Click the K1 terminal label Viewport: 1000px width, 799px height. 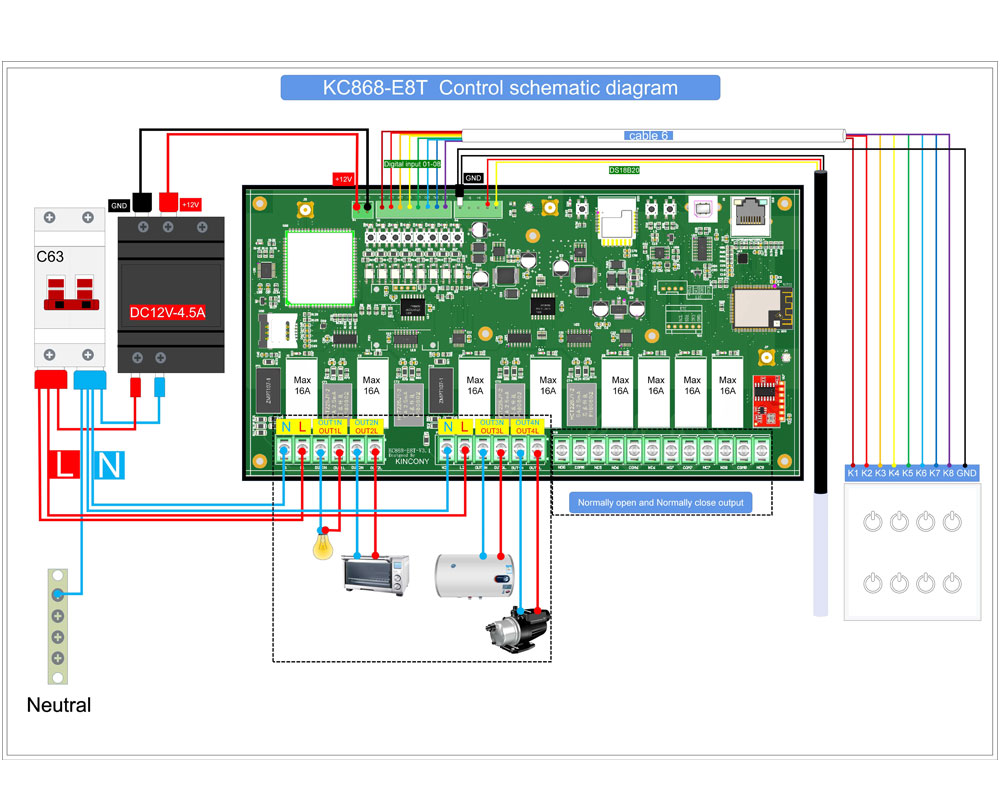(853, 472)
